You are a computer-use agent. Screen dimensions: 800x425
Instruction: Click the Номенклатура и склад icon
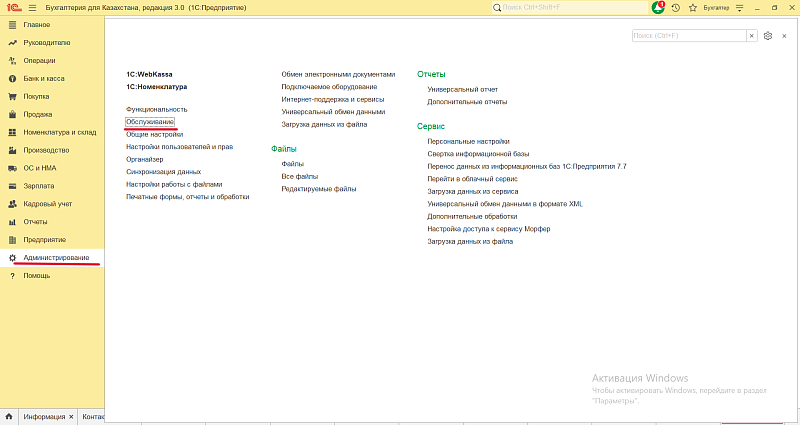12,132
